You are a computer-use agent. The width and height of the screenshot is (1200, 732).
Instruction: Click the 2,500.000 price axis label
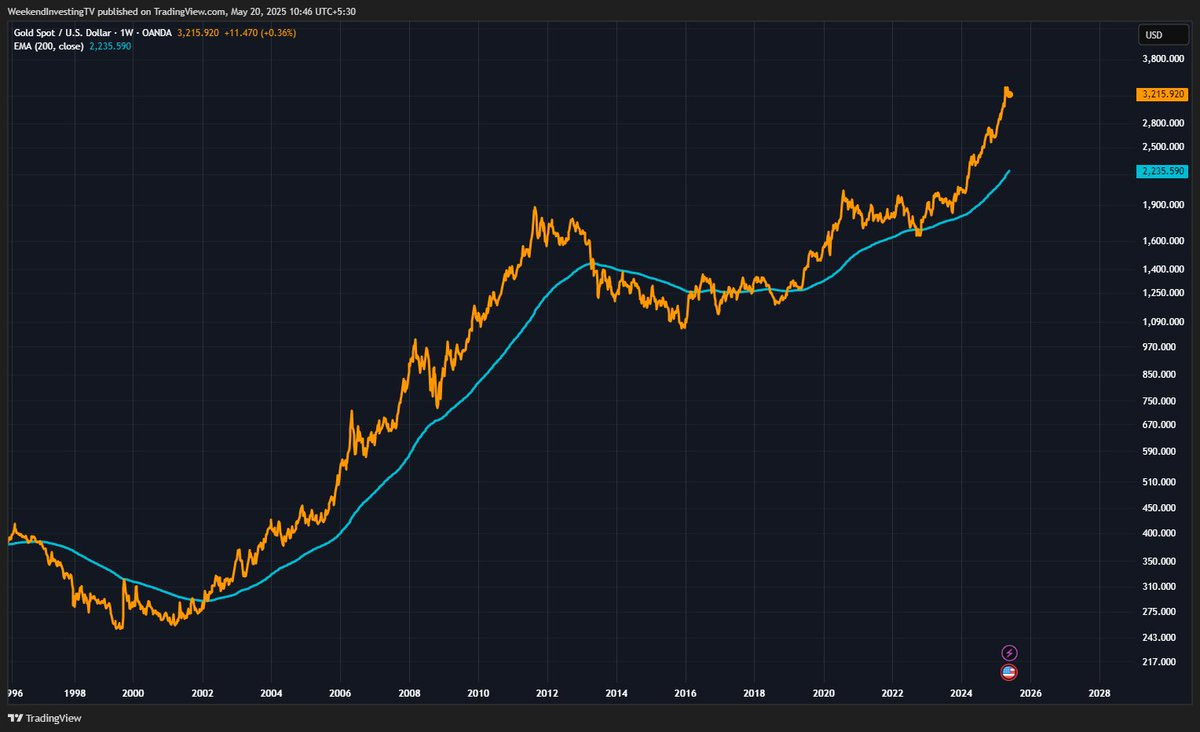pyautogui.click(x=1163, y=147)
